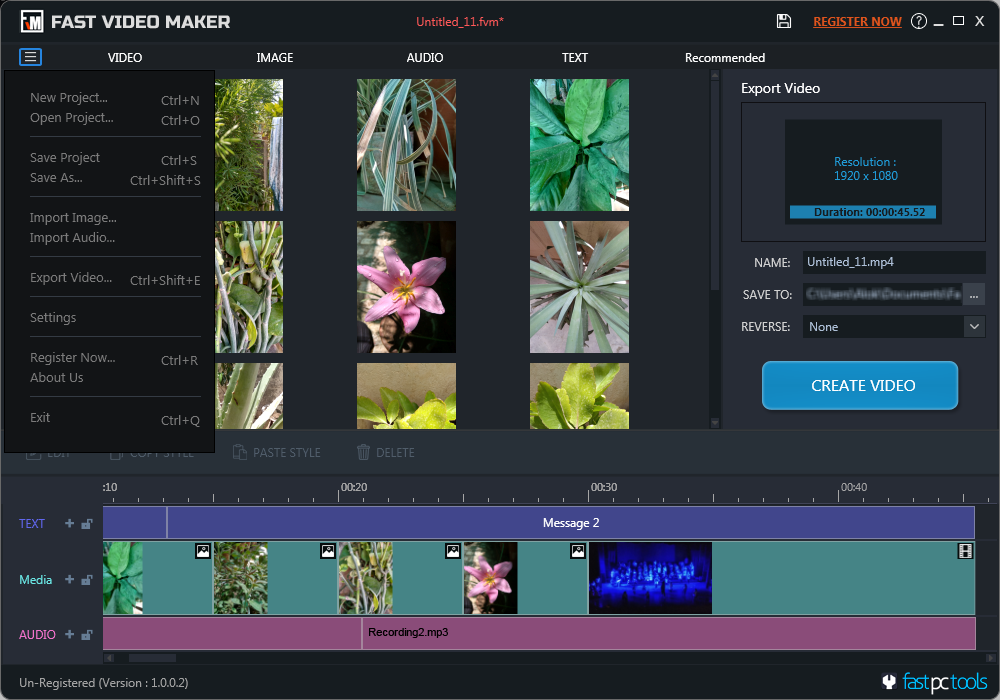The width and height of the screenshot is (1000, 700).
Task: Lock the Media track
Action: tap(86, 580)
